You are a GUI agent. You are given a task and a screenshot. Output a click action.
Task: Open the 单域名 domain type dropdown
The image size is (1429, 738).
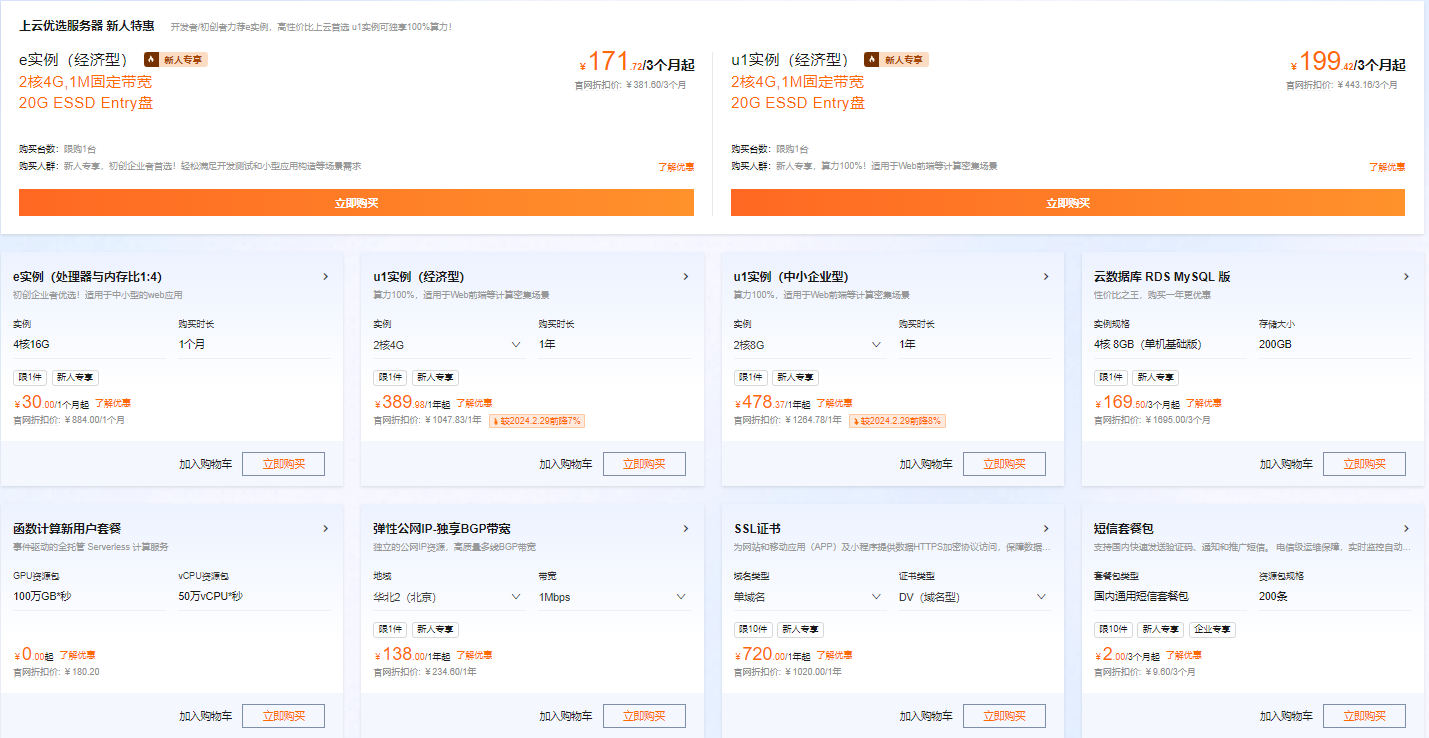[810, 597]
